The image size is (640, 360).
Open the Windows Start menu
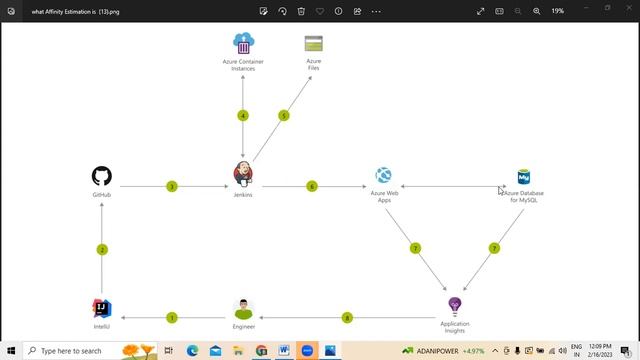[x=11, y=351]
